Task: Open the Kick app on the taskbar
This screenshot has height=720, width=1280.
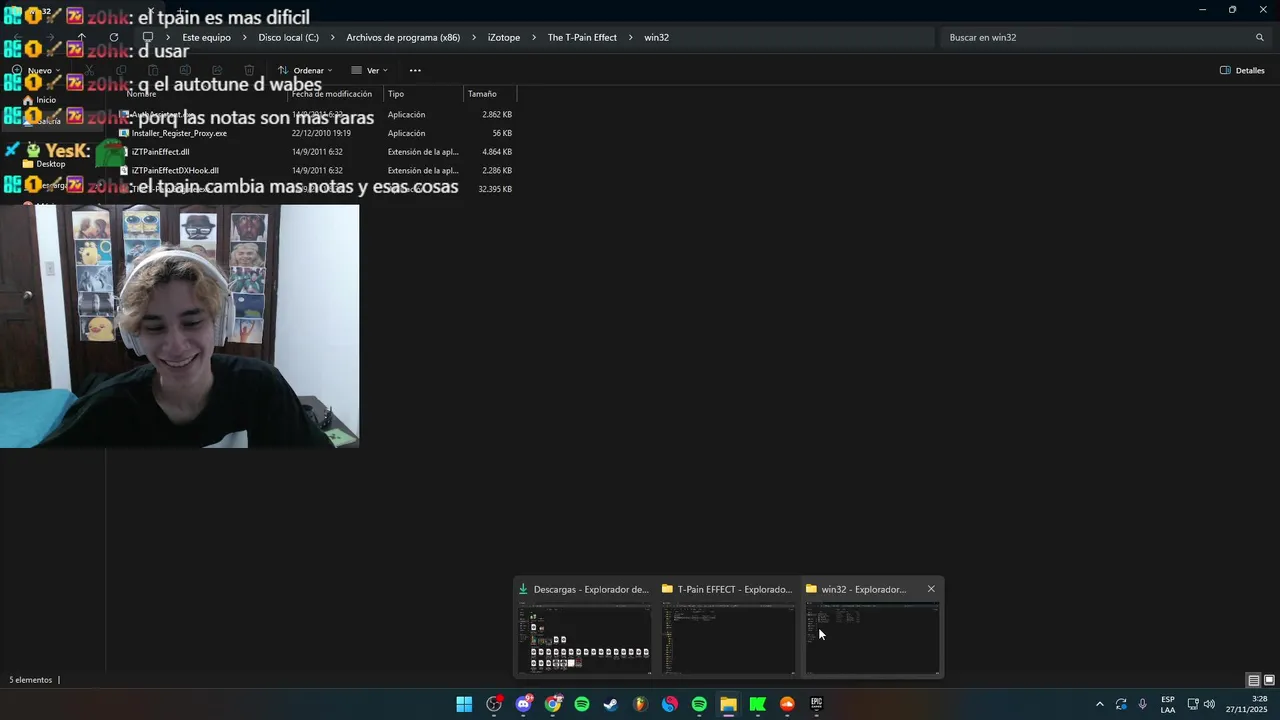Action: point(758,704)
